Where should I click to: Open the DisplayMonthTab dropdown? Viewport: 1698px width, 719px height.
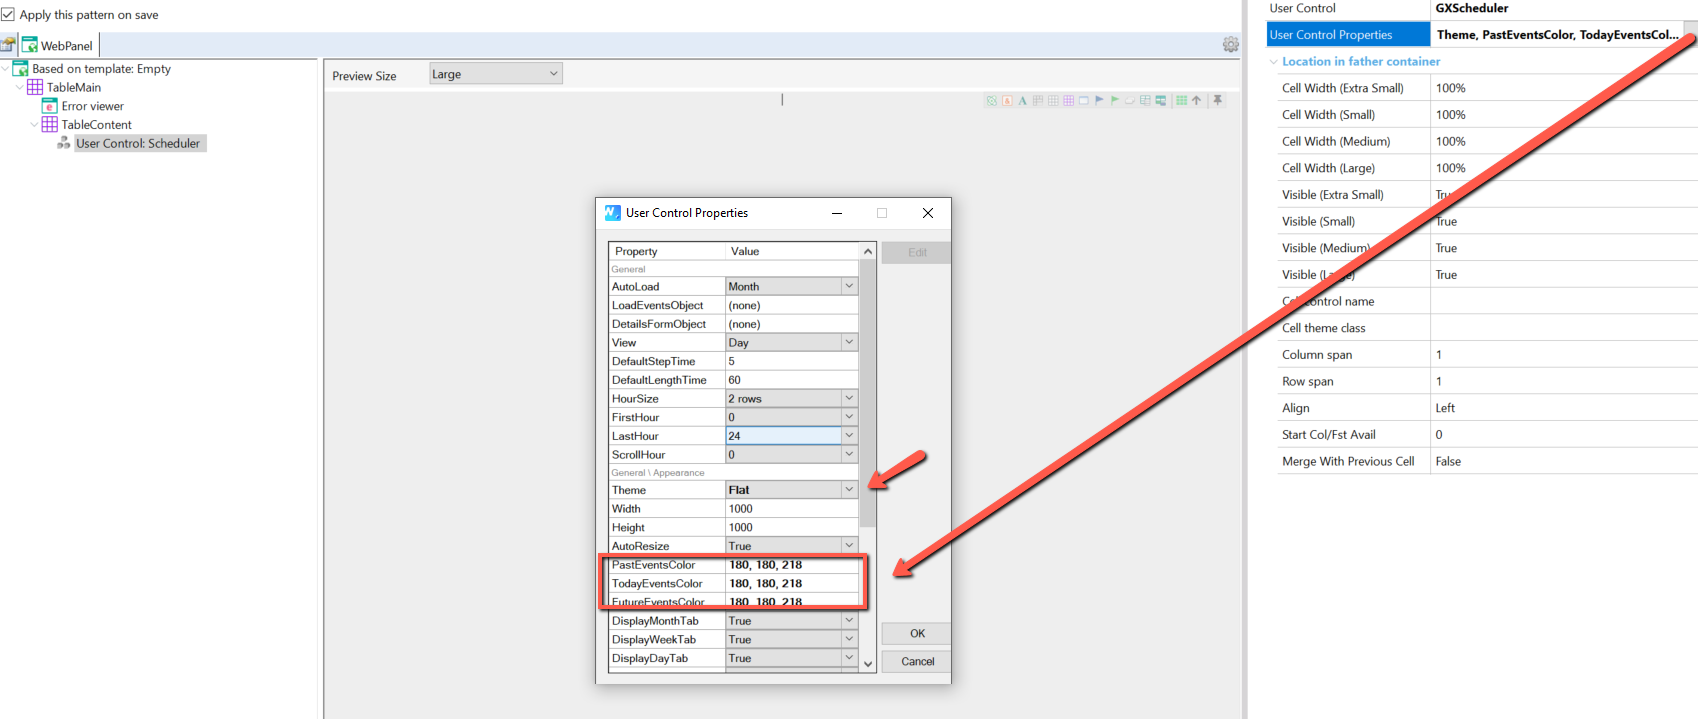pos(848,621)
